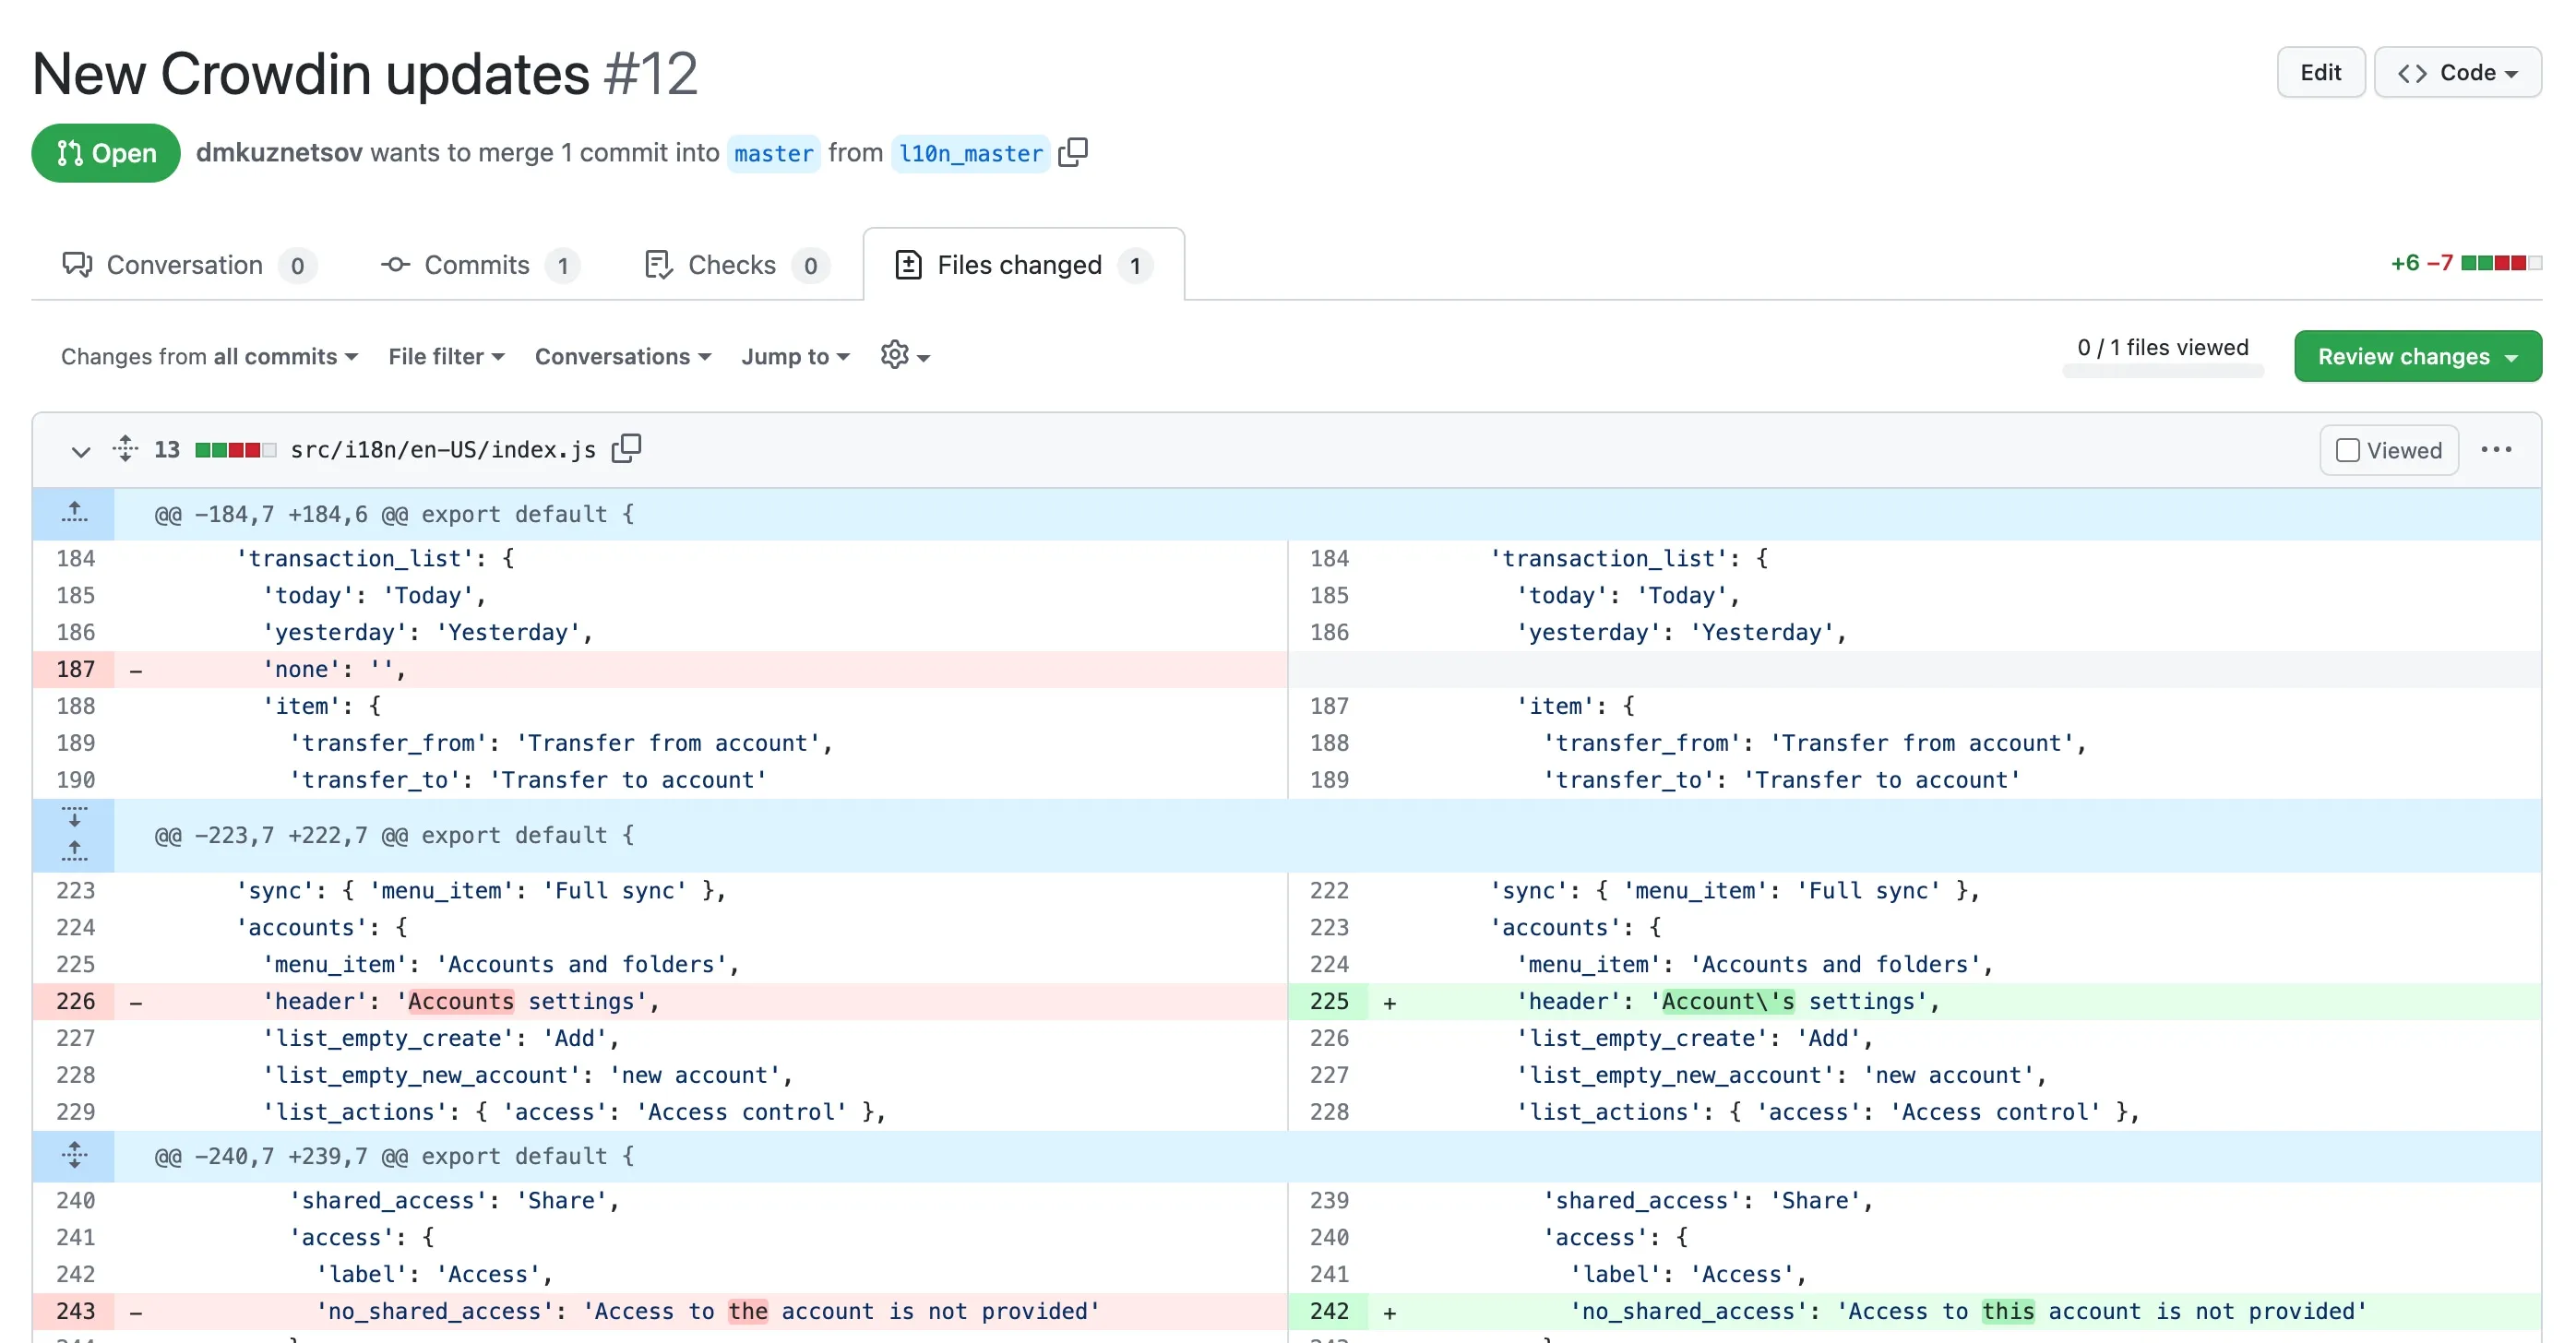
Task: Copy the l10n_master branch name
Action: (x=1073, y=152)
